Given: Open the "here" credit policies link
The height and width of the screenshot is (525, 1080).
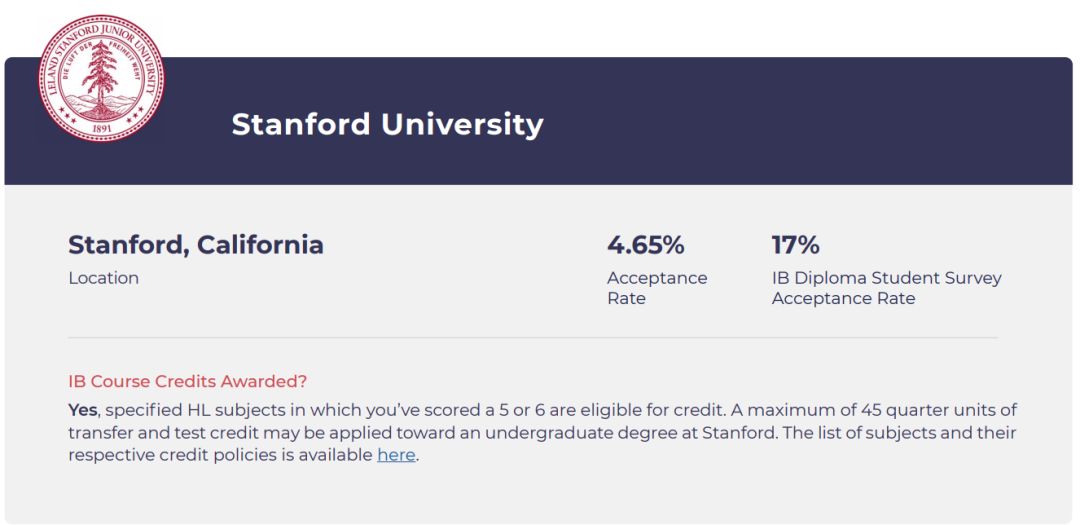Looking at the screenshot, I should 395,455.
